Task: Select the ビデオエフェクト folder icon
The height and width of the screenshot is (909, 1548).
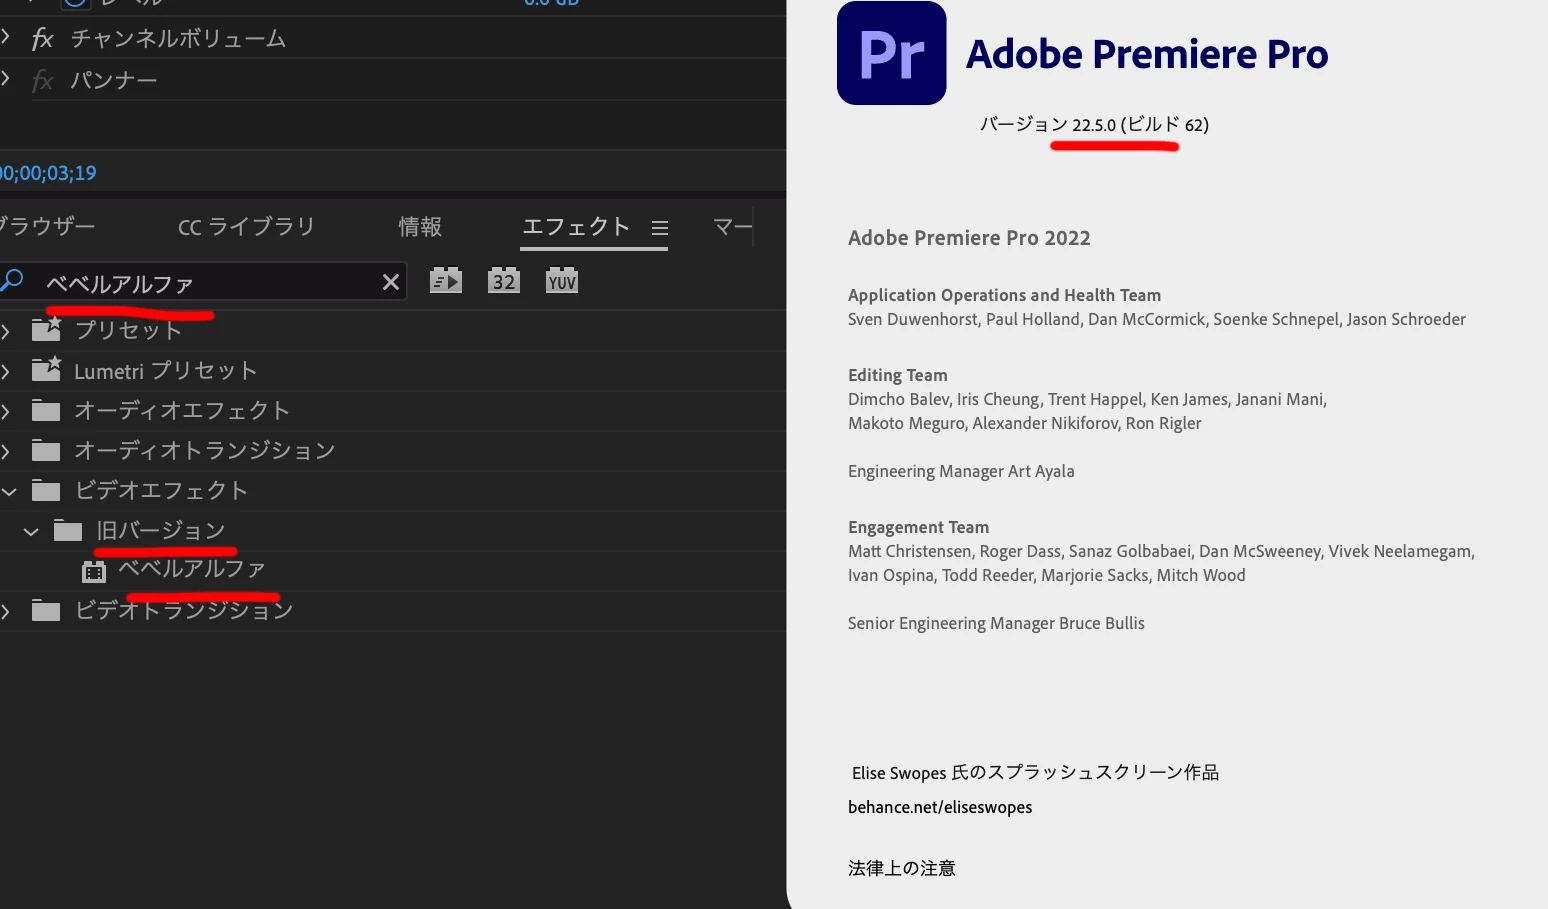Action: (46, 490)
